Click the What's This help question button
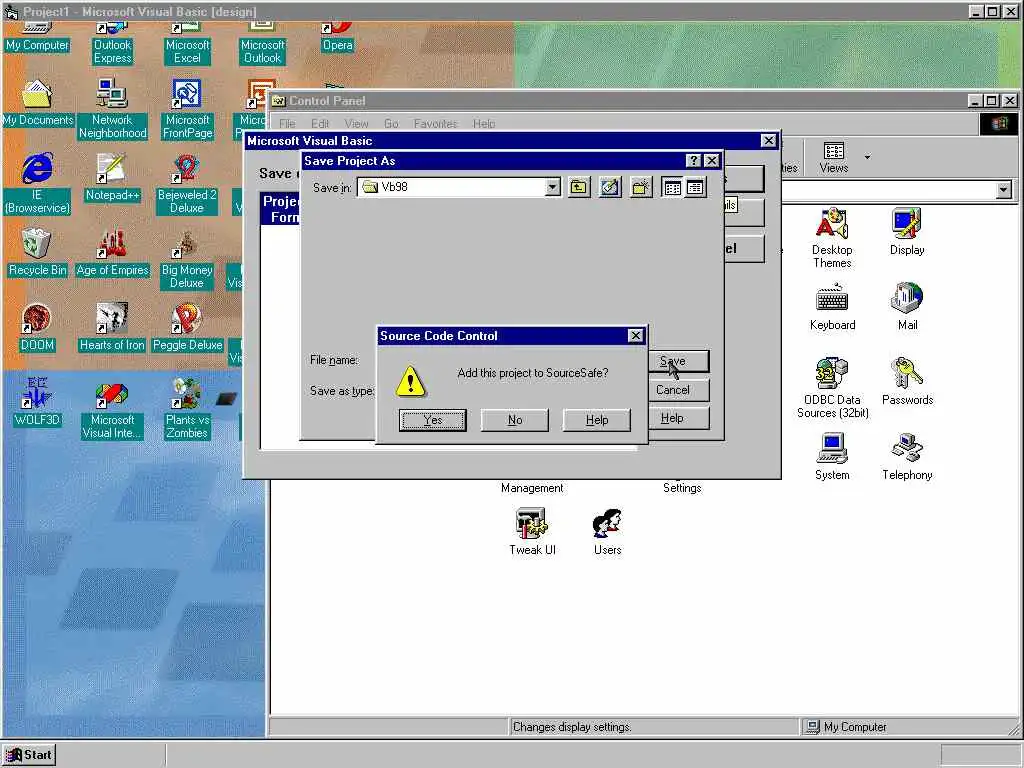Screen dimensions: 1024x768 pos(694,161)
